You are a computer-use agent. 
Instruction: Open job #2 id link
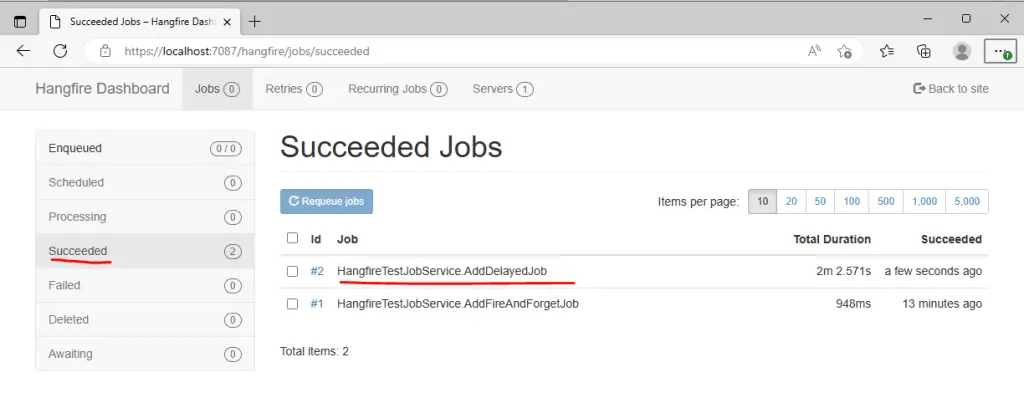[317, 271]
